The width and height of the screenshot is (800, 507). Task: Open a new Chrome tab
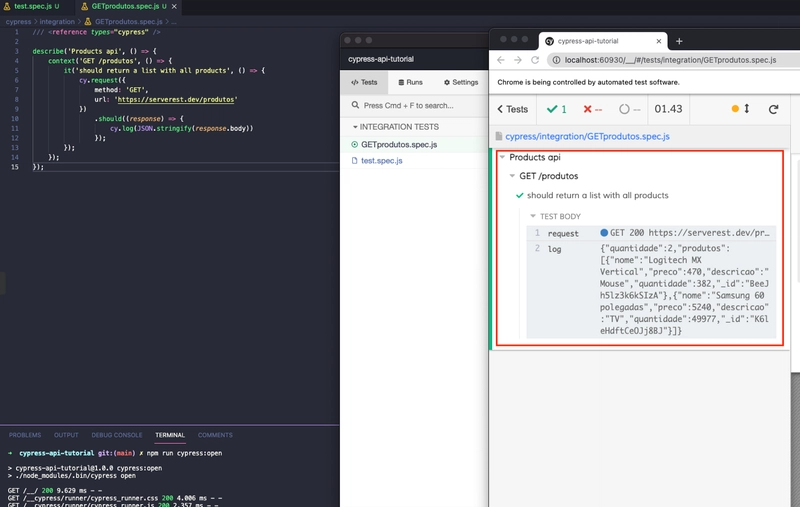point(679,41)
